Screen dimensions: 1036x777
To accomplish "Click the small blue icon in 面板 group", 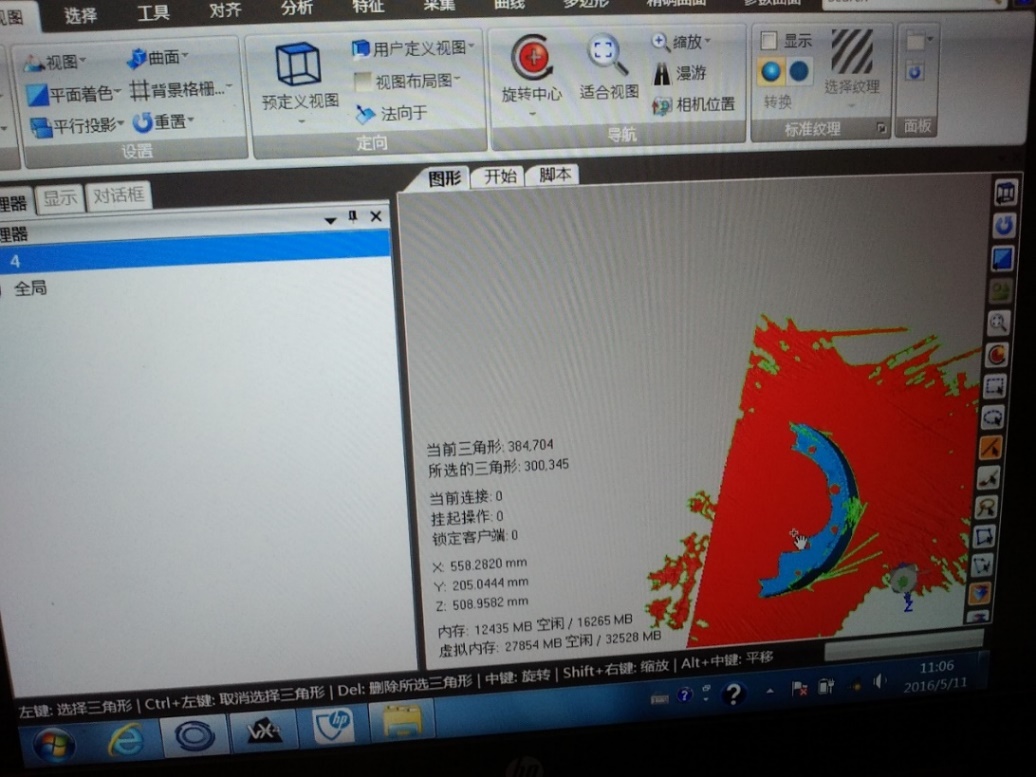I will 914,72.
